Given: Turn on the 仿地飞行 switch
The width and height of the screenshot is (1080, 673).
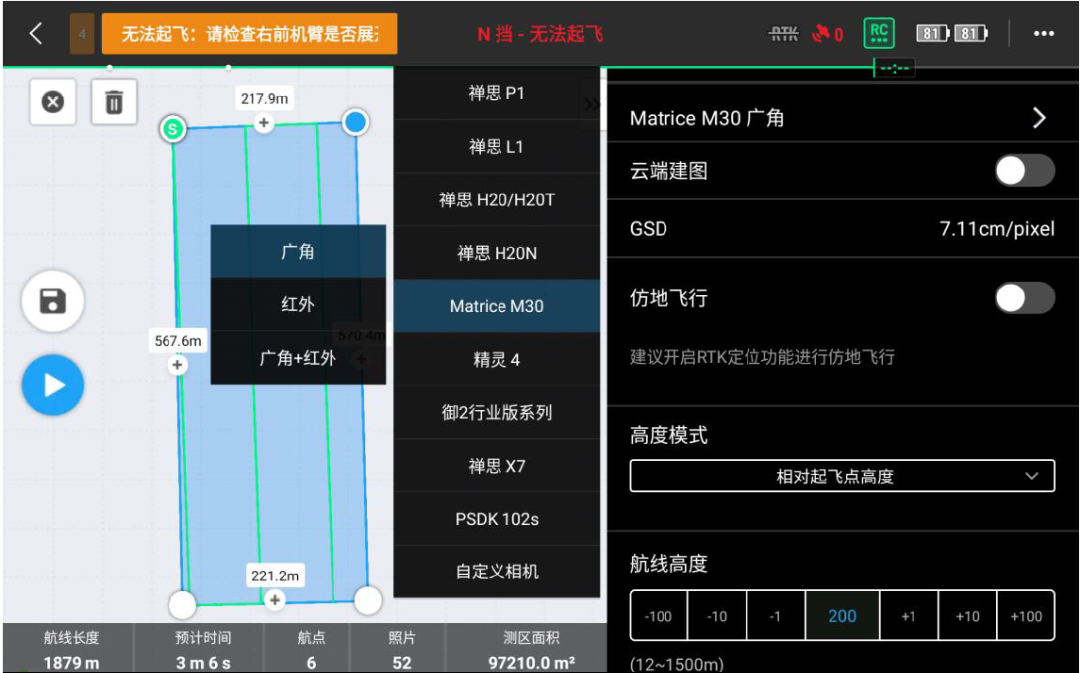Looking at the screenshot, I should pos(1024,298).
